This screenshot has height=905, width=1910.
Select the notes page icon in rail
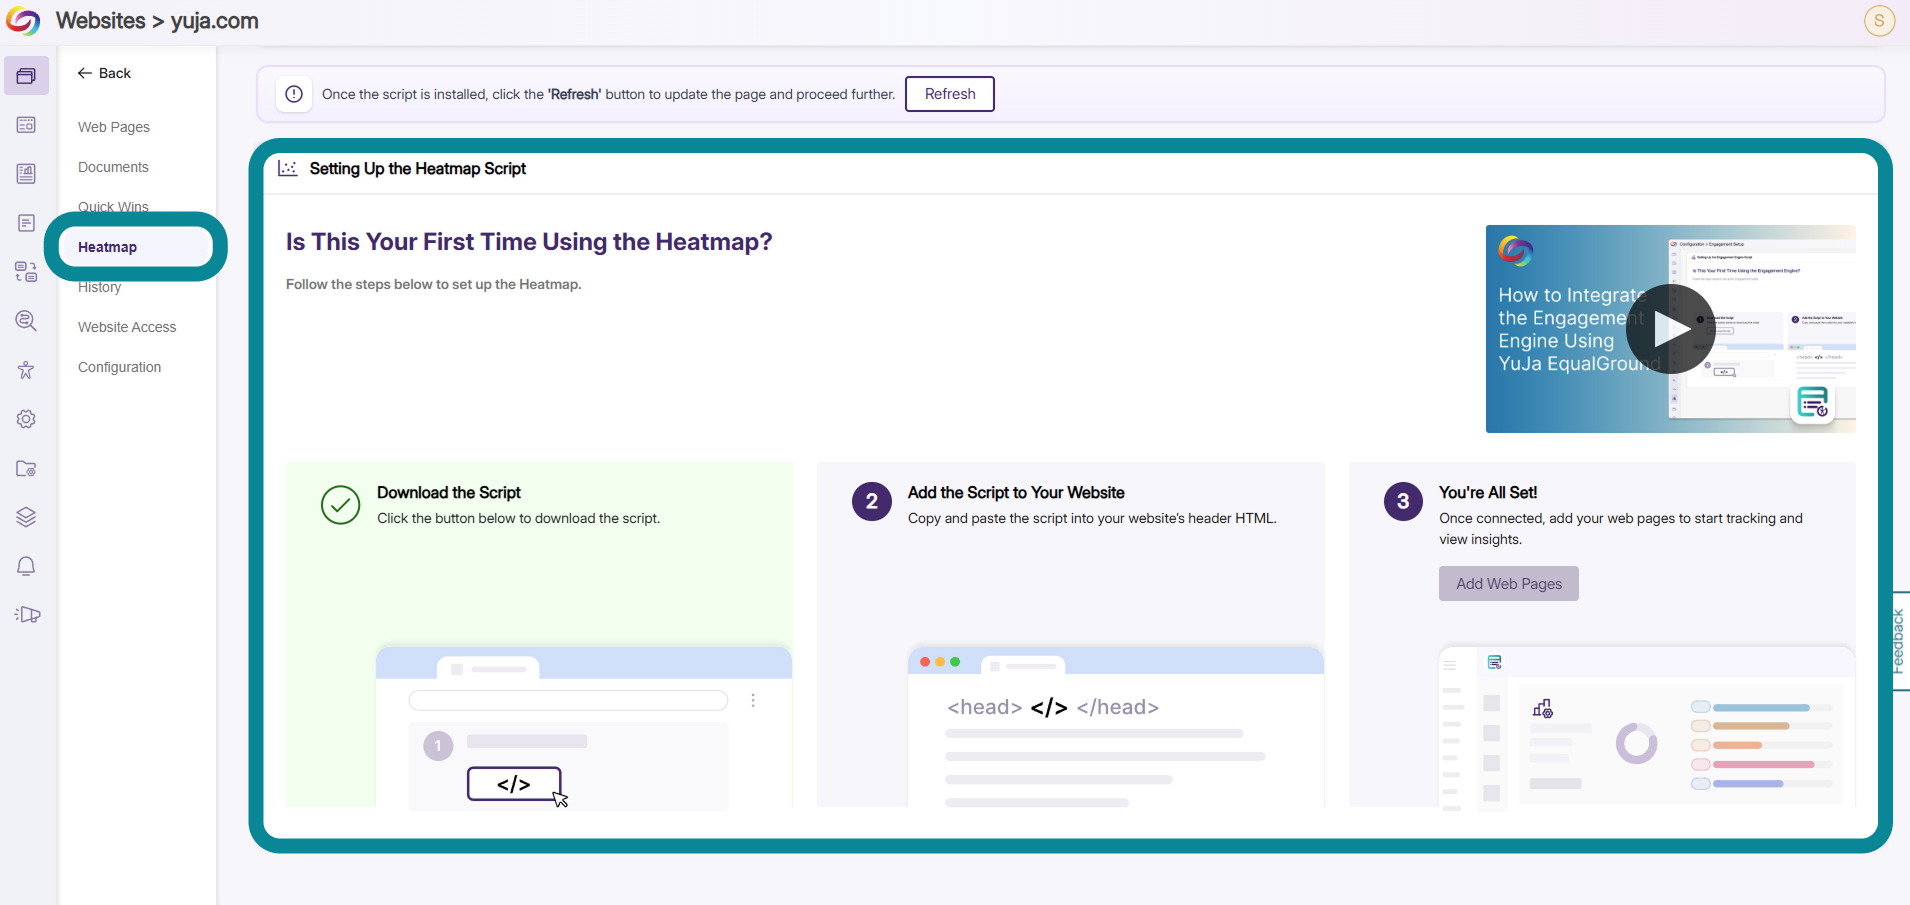click(26, 223)
